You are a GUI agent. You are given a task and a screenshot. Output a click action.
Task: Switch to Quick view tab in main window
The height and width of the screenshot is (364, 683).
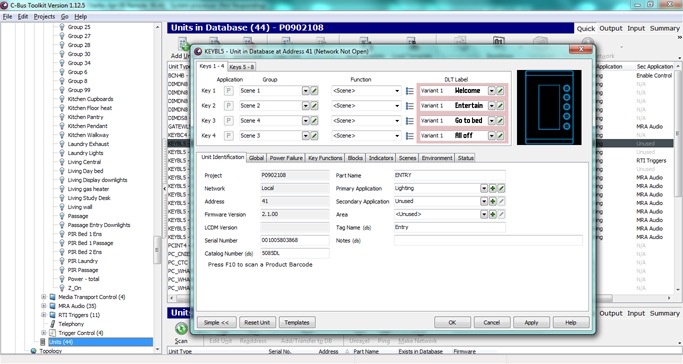pos(585,28)
